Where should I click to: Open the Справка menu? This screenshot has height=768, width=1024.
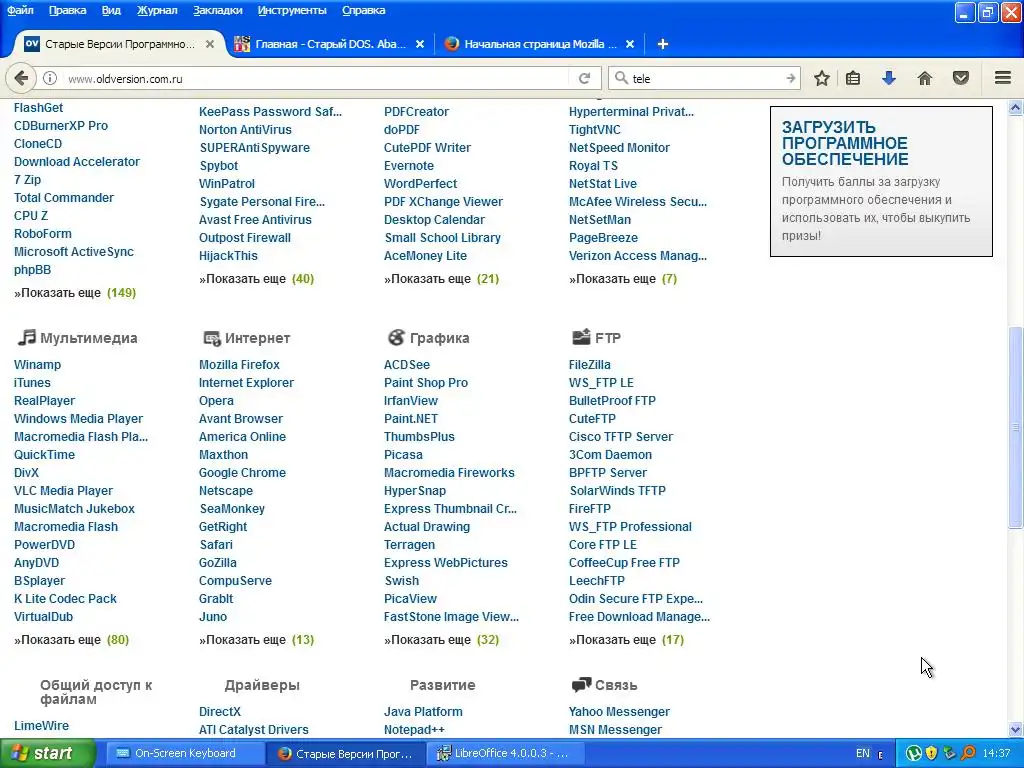click(x=363, y=10)
